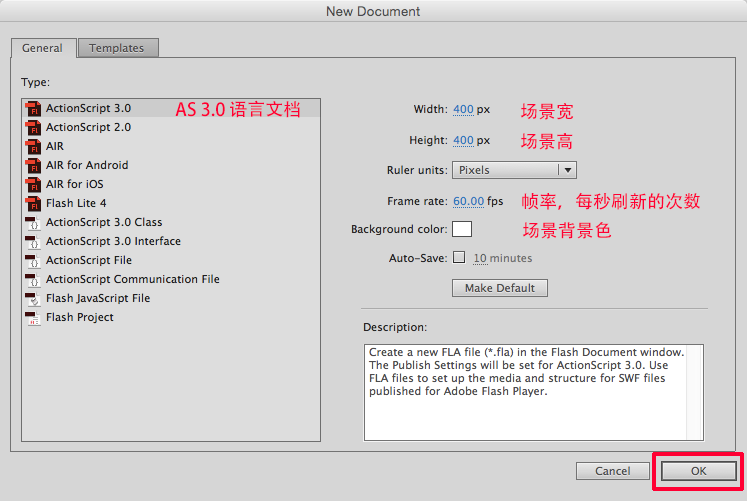Screen dimensions: 747x501
Task: Open the Ruler units Pixels dropdown
Action: 514,170
